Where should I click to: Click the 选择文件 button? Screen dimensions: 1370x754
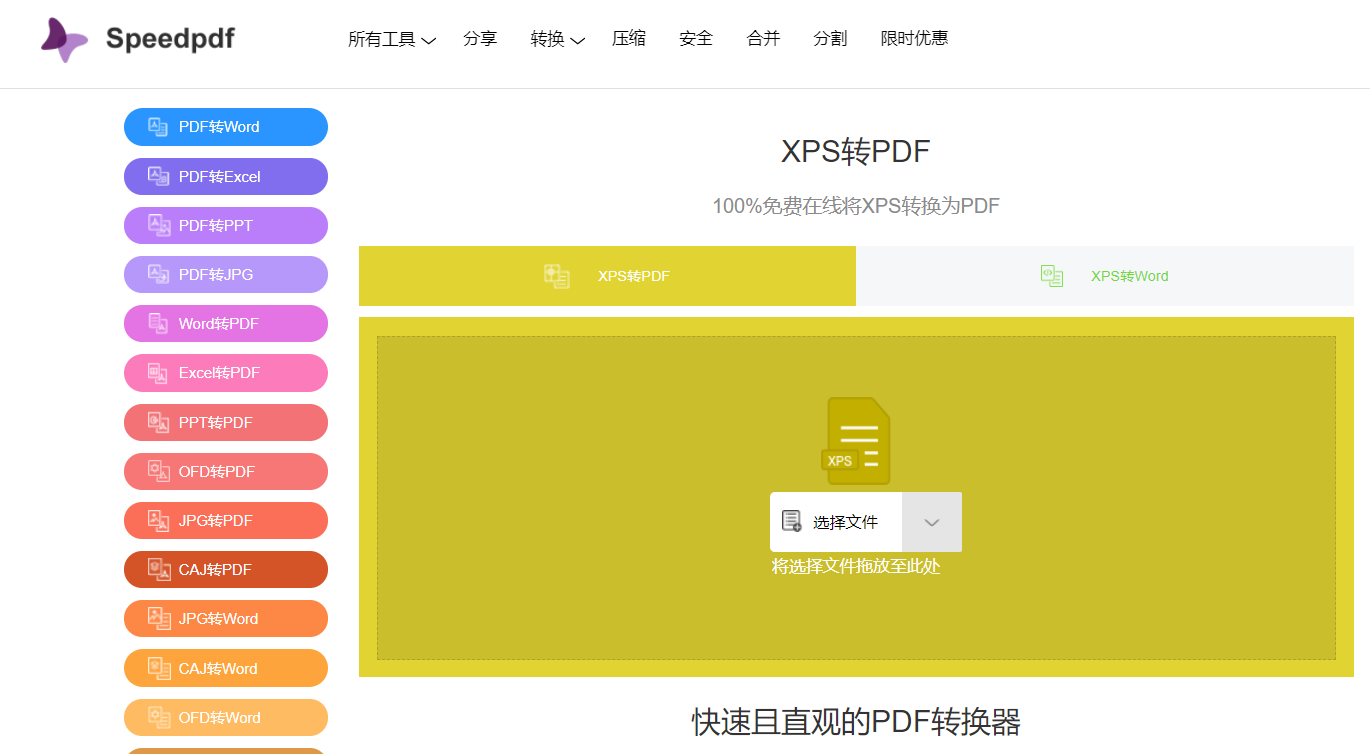coord(836,522)
